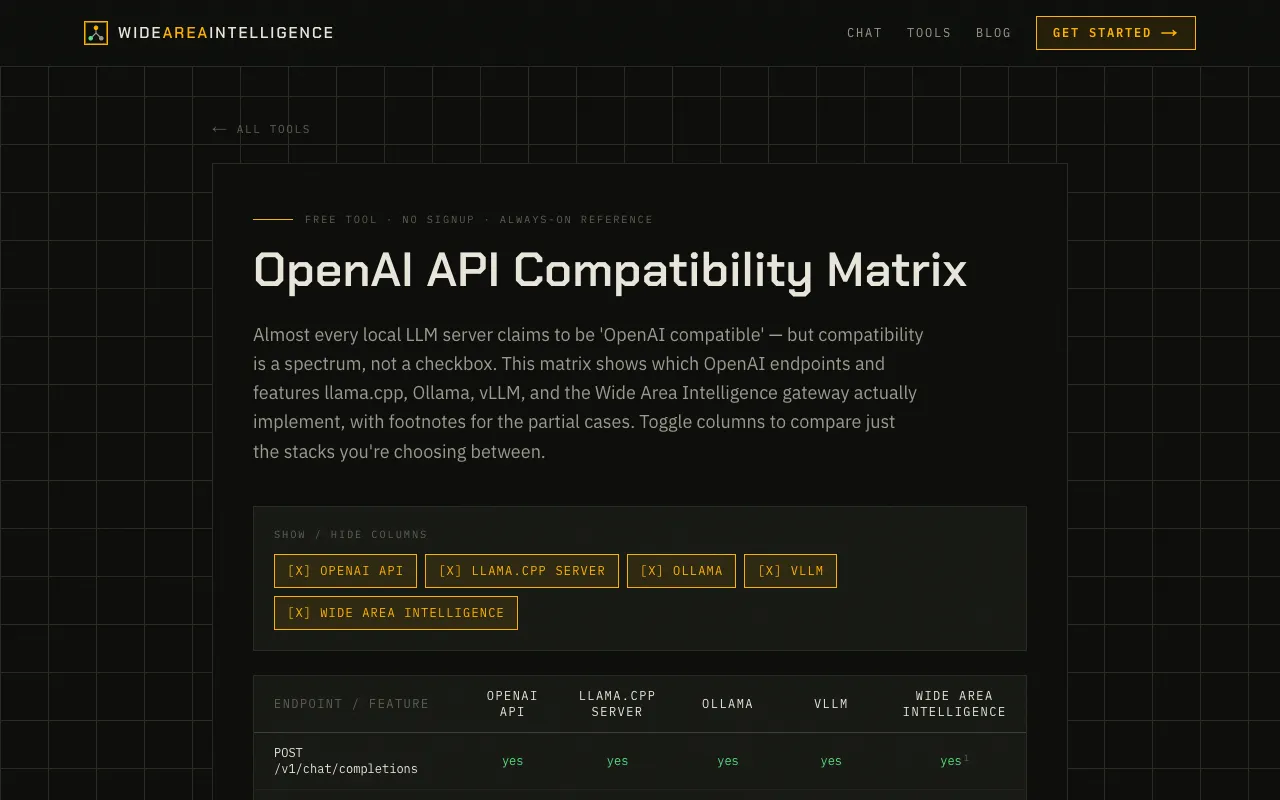Click the ENDPOINT / FEATURE column header
Viewport: 1280px width, 800px height.
coord(351,704)
